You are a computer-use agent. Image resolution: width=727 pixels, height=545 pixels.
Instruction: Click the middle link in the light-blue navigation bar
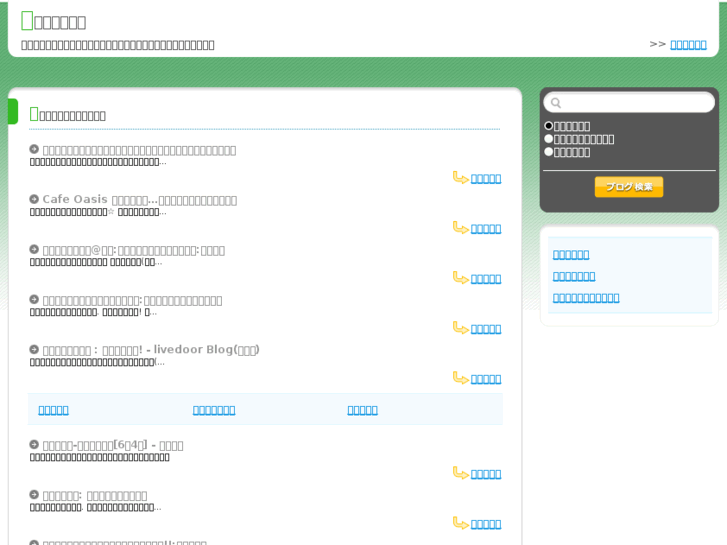pos(214,410)
